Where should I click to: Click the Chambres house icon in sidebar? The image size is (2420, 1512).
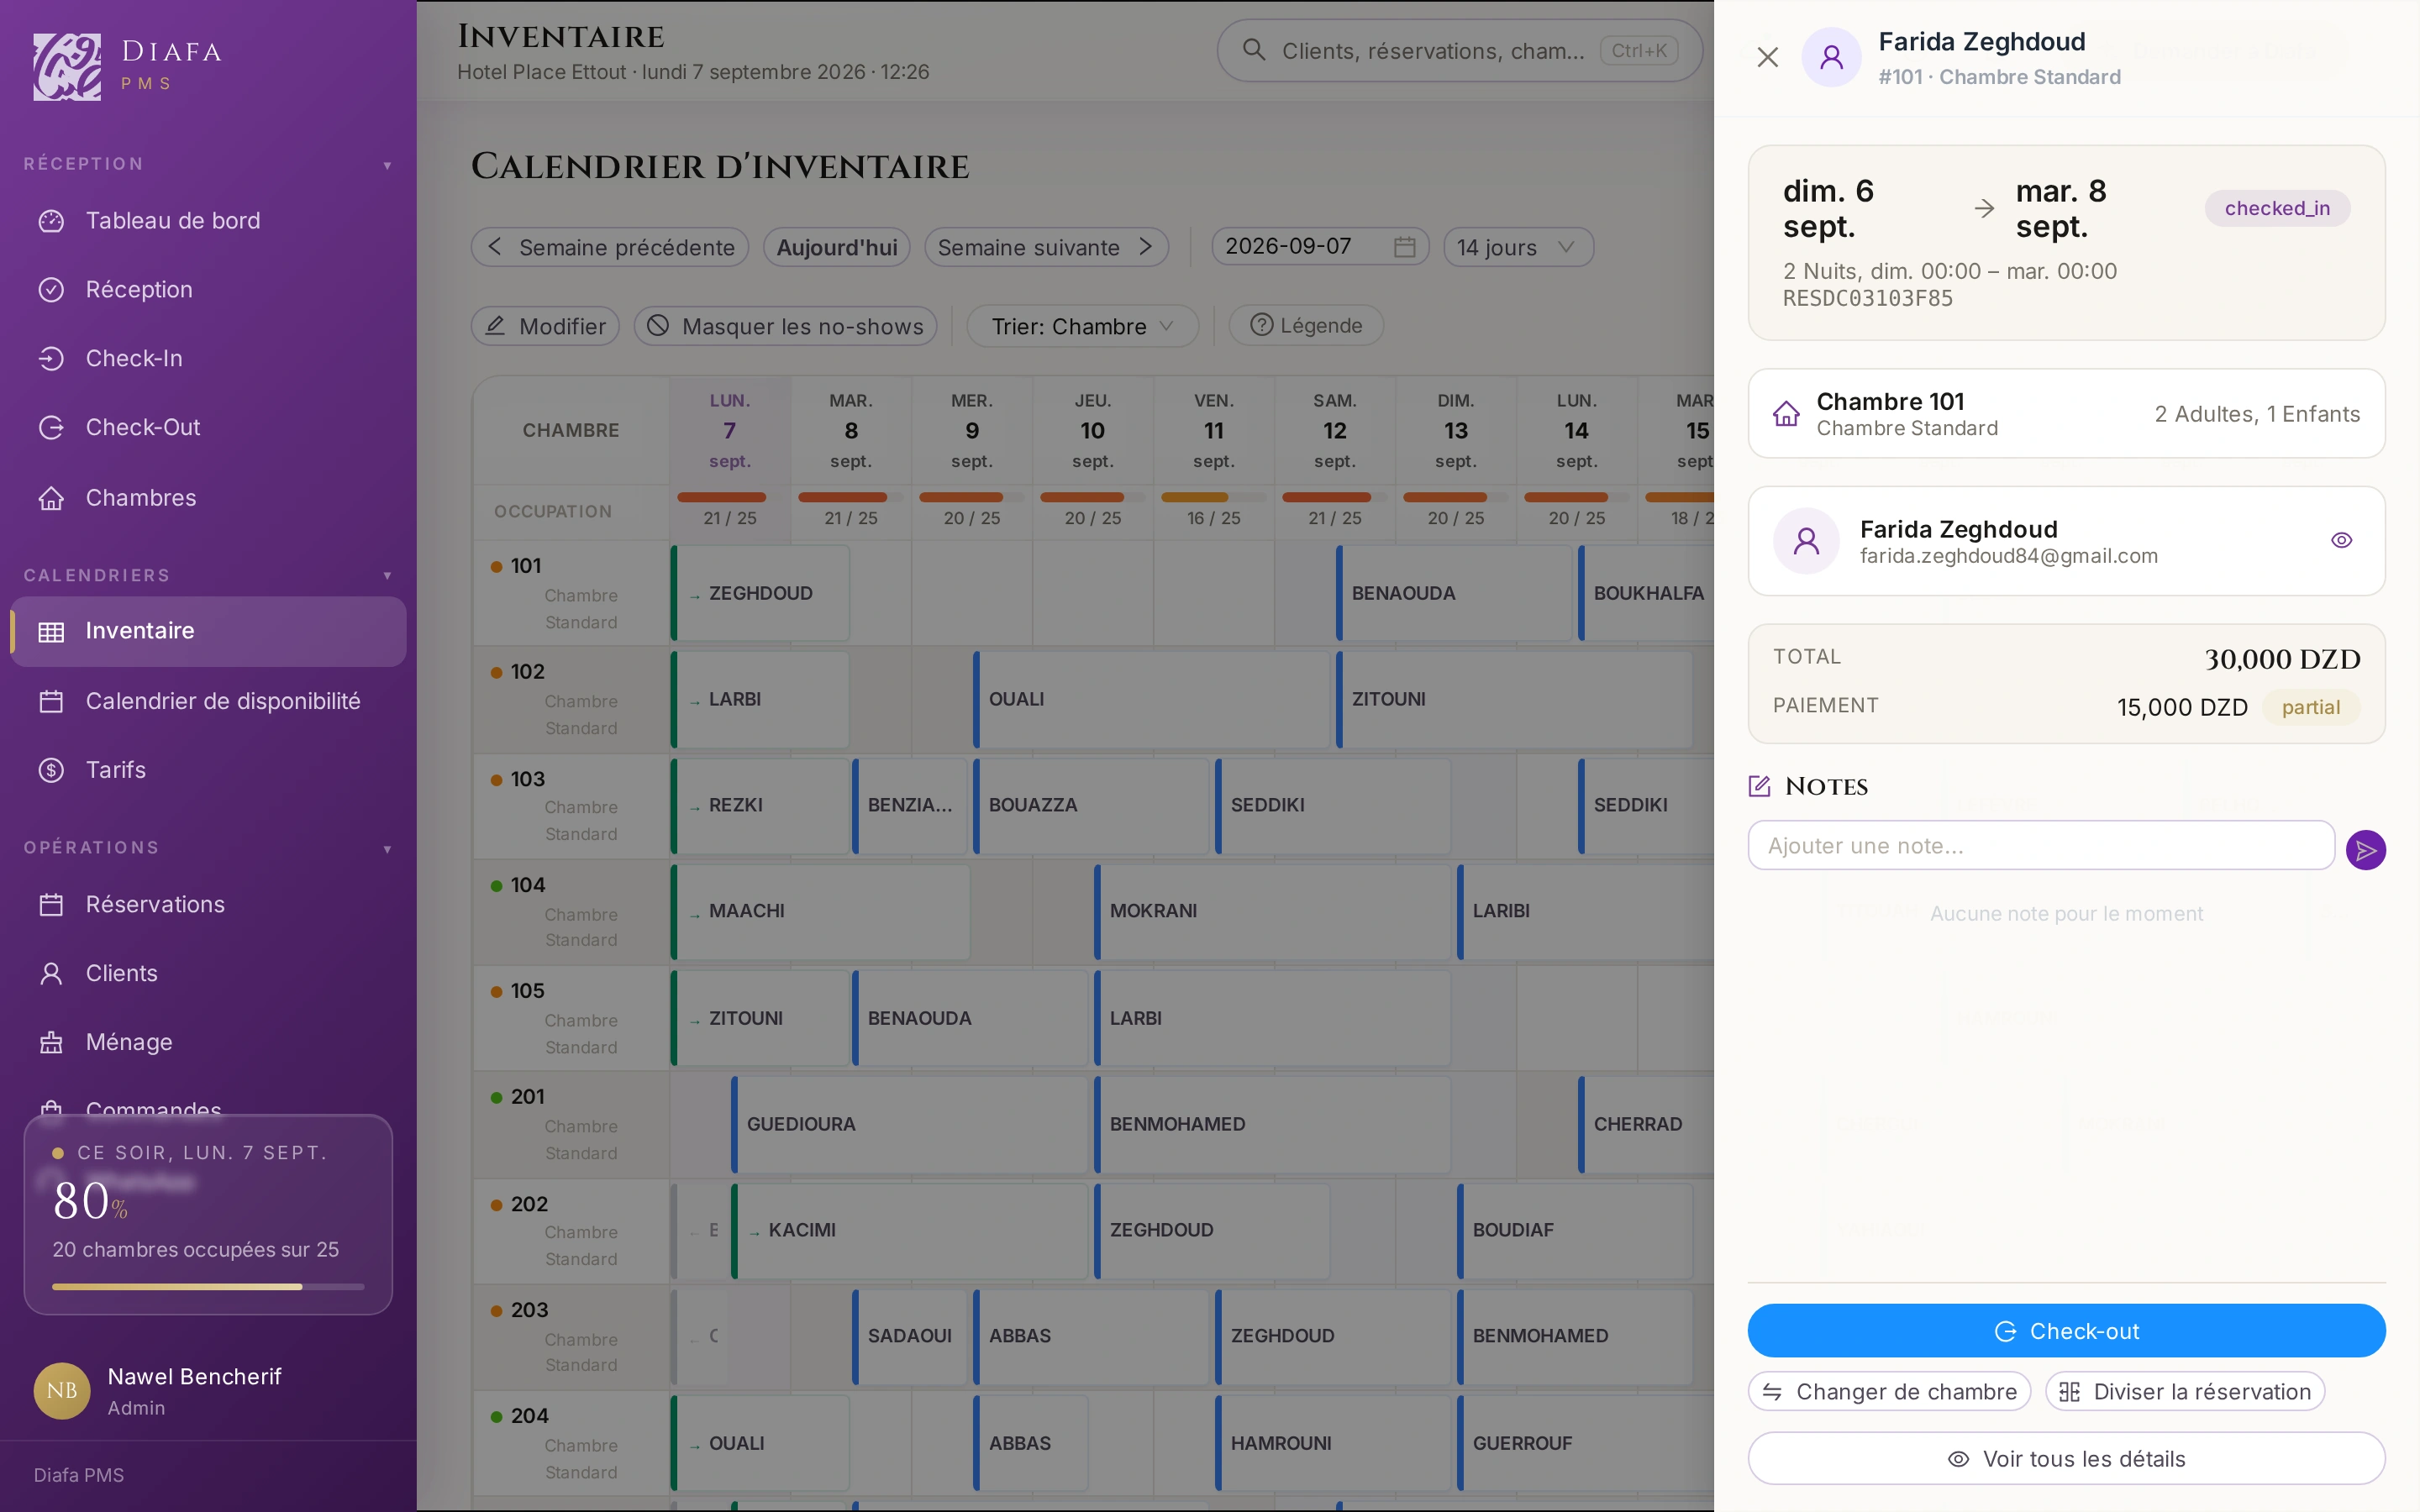pos(51,498)
